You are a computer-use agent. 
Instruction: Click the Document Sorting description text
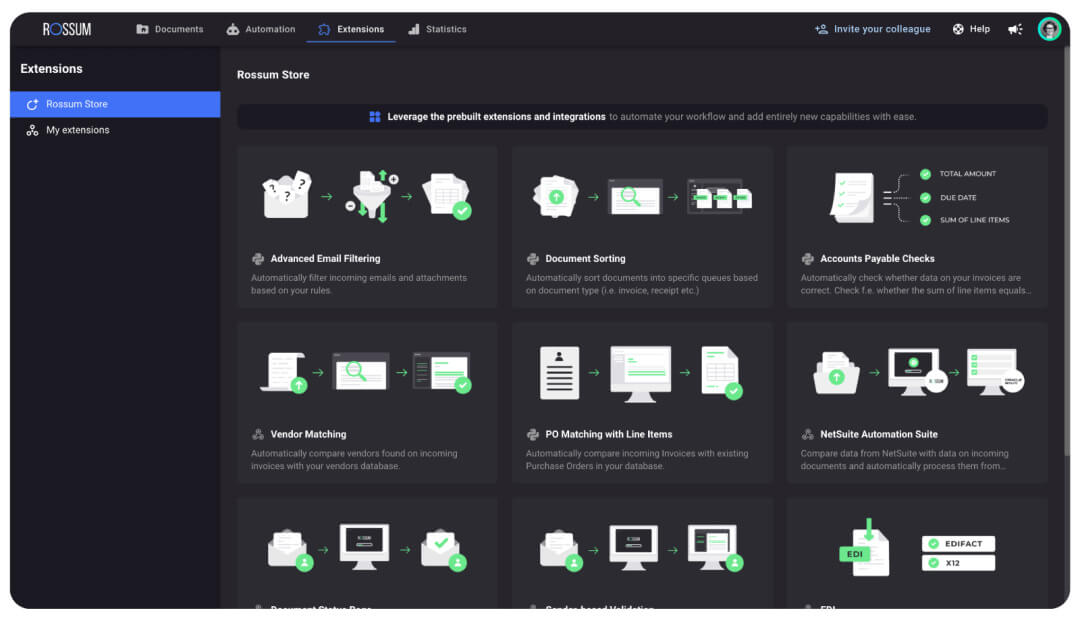coord(641,284)
